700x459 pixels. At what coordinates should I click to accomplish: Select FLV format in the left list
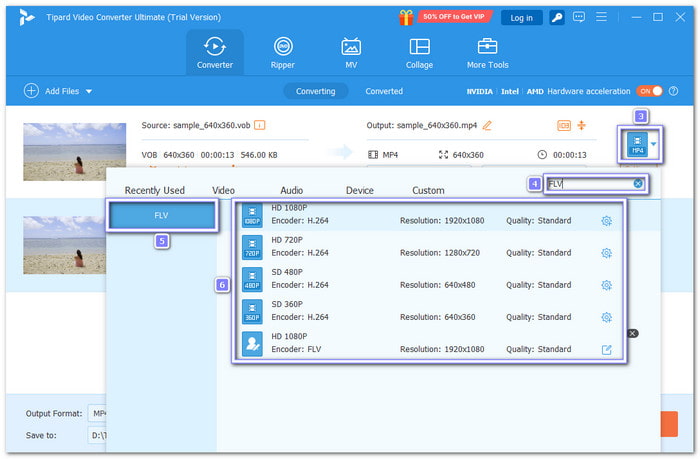point(161,215)
